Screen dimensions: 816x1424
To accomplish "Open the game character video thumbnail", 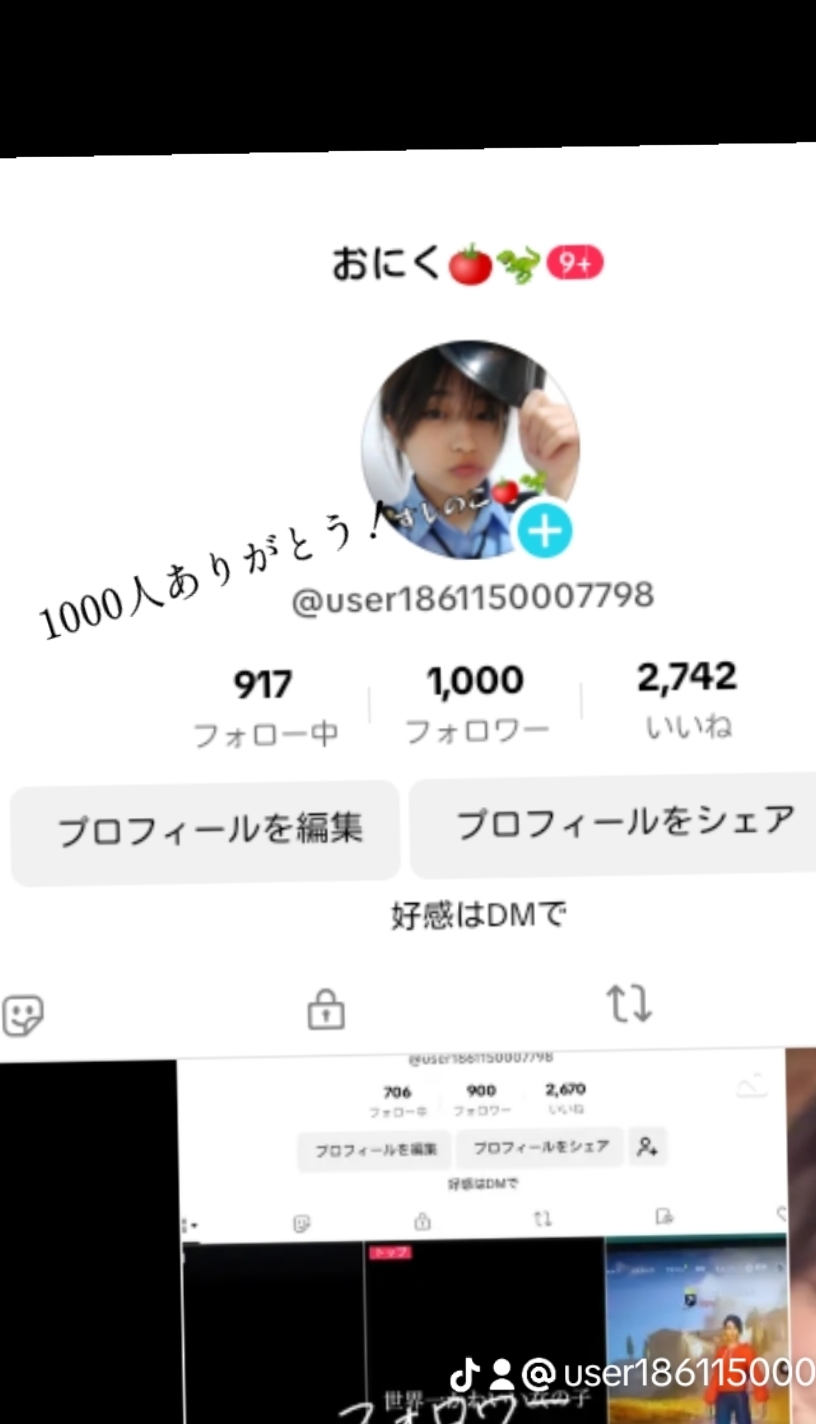I will click(x=696, y=1331).
